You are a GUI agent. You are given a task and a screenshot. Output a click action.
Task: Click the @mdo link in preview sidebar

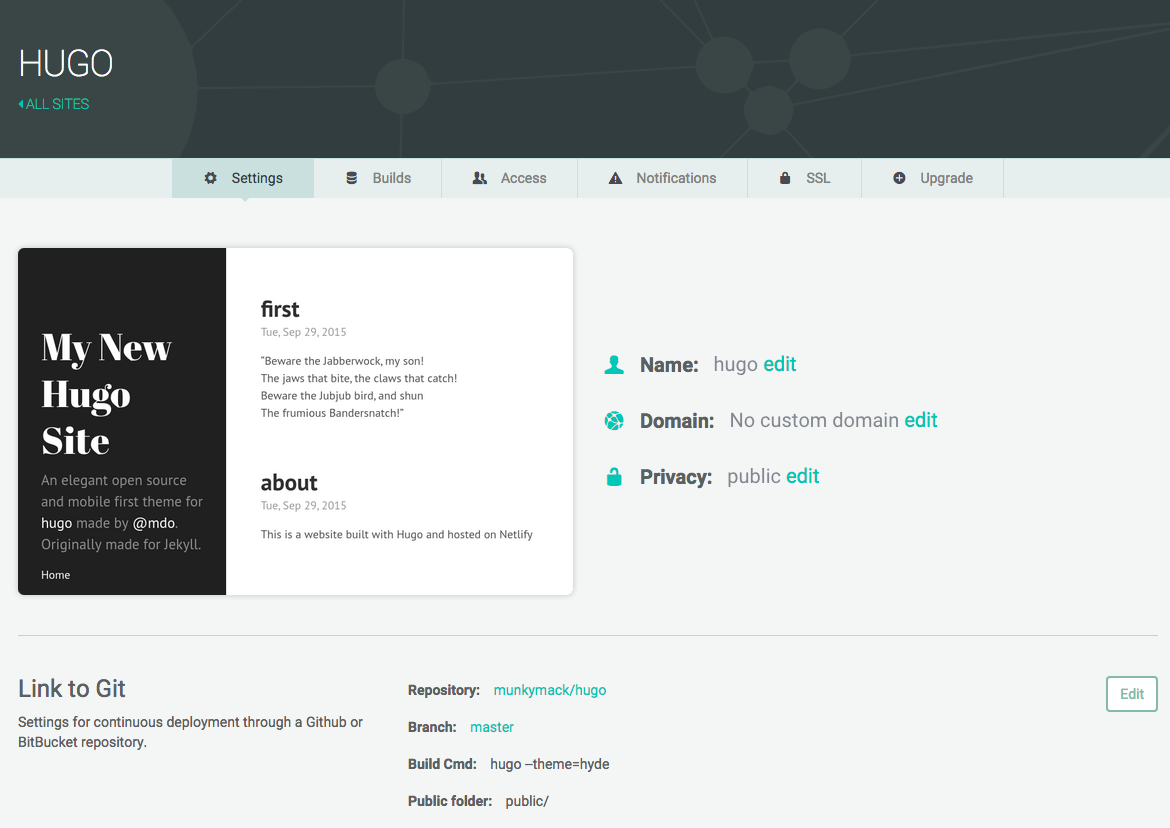[x=154, y=523]
